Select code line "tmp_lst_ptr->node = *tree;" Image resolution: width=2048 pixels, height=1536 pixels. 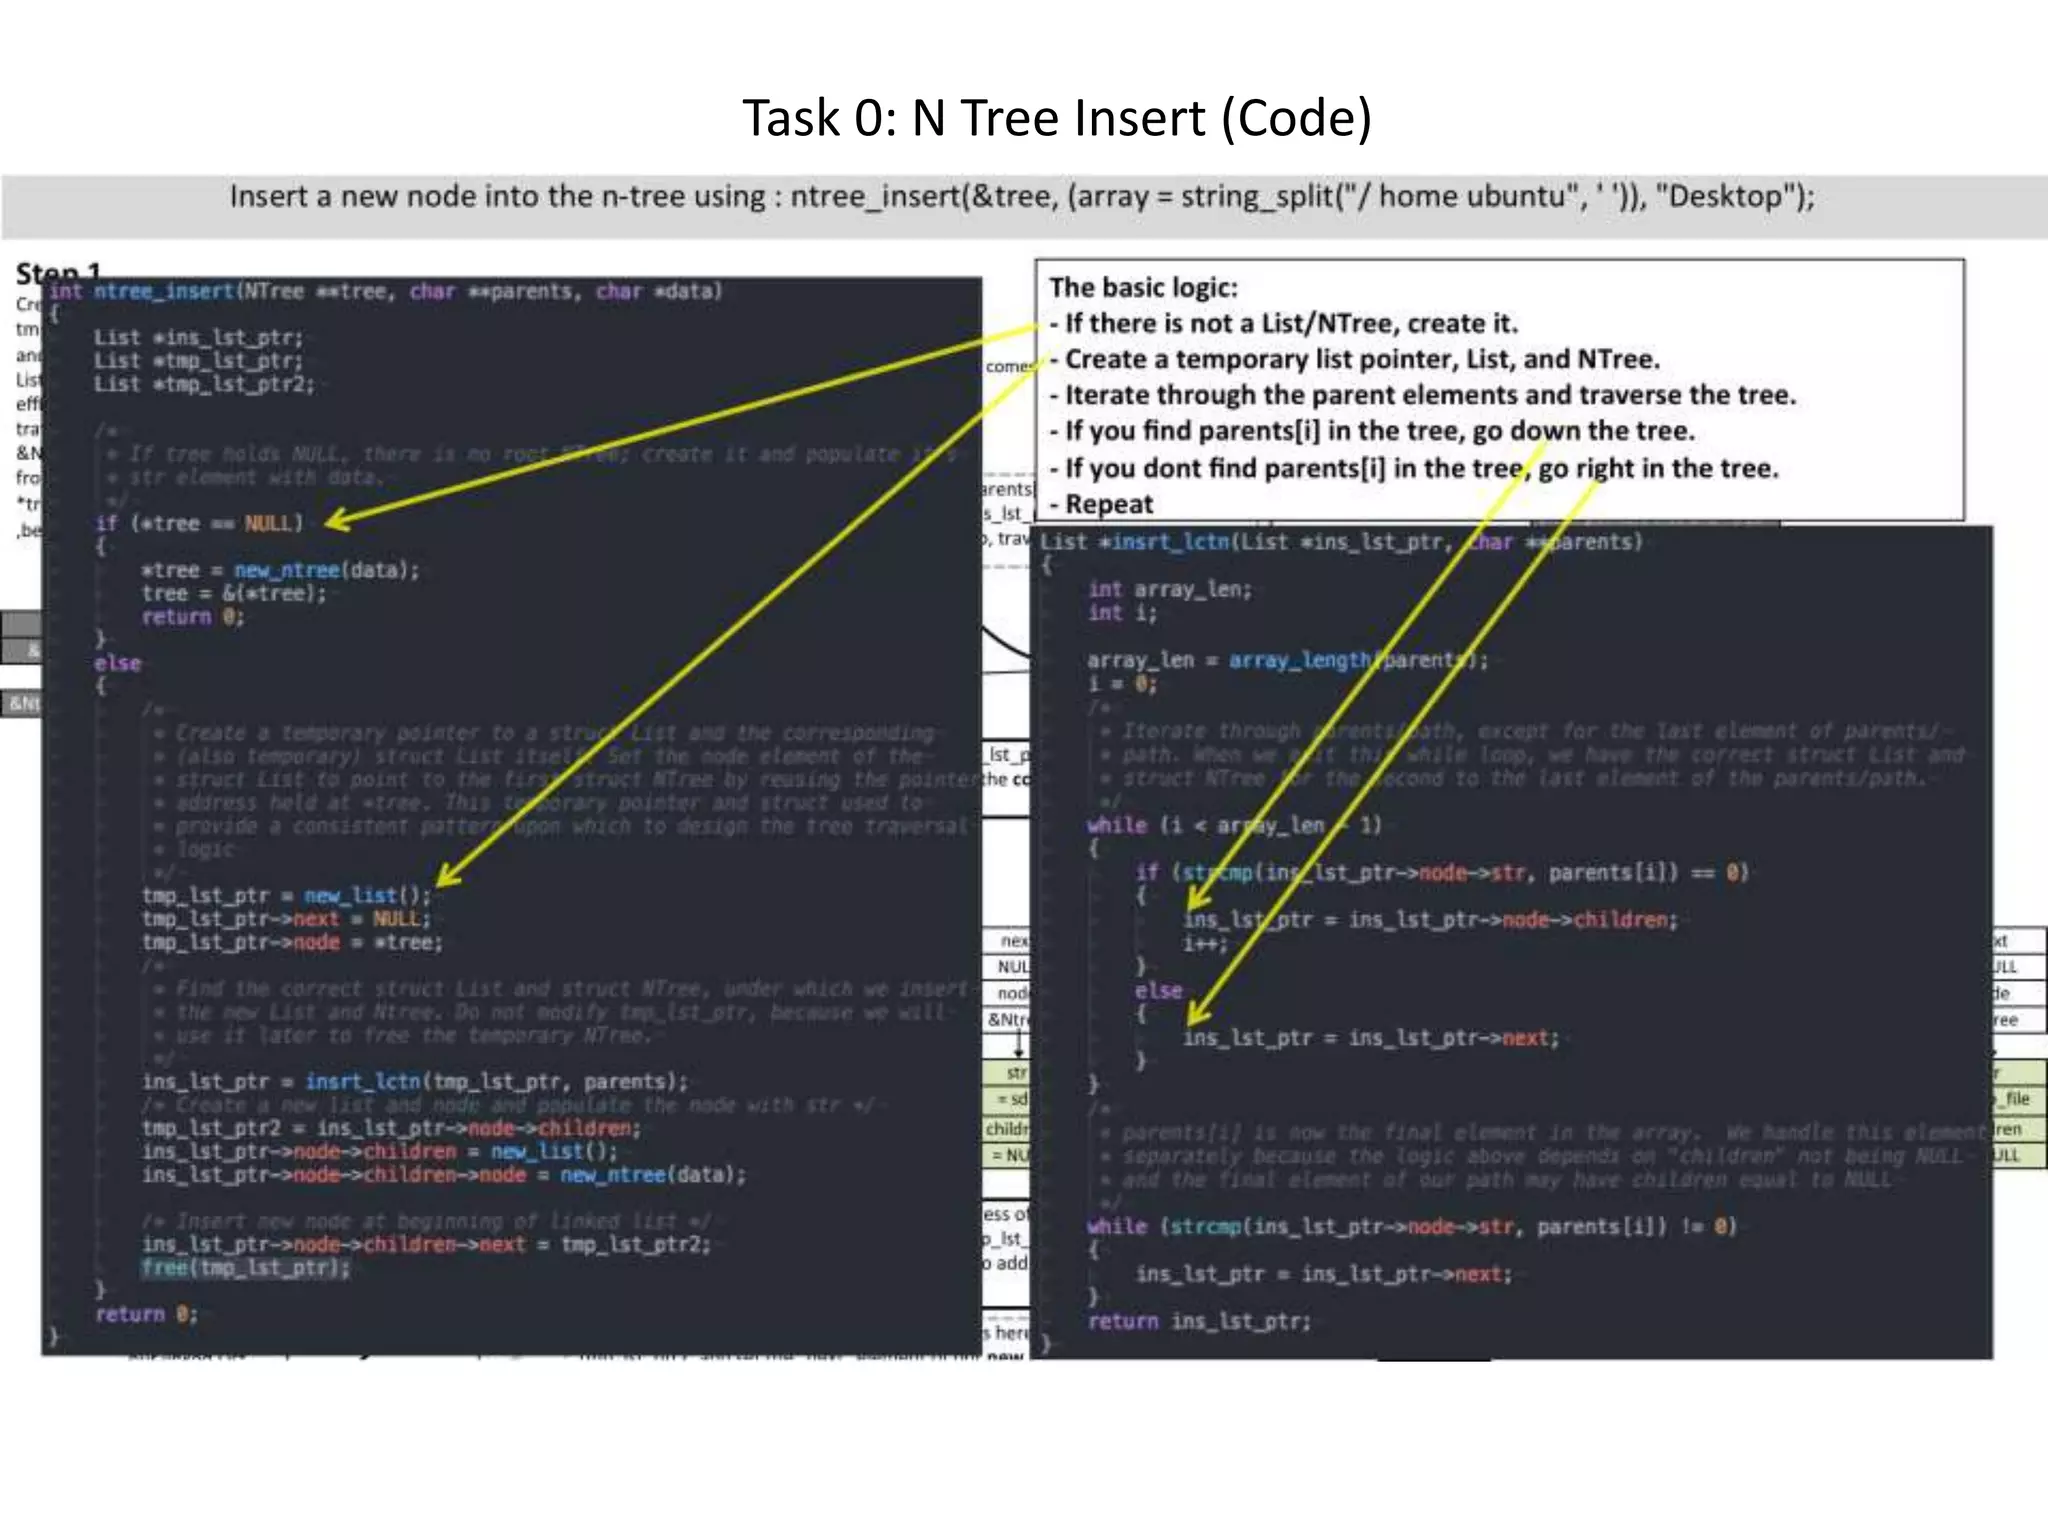(x=292, y=942)
